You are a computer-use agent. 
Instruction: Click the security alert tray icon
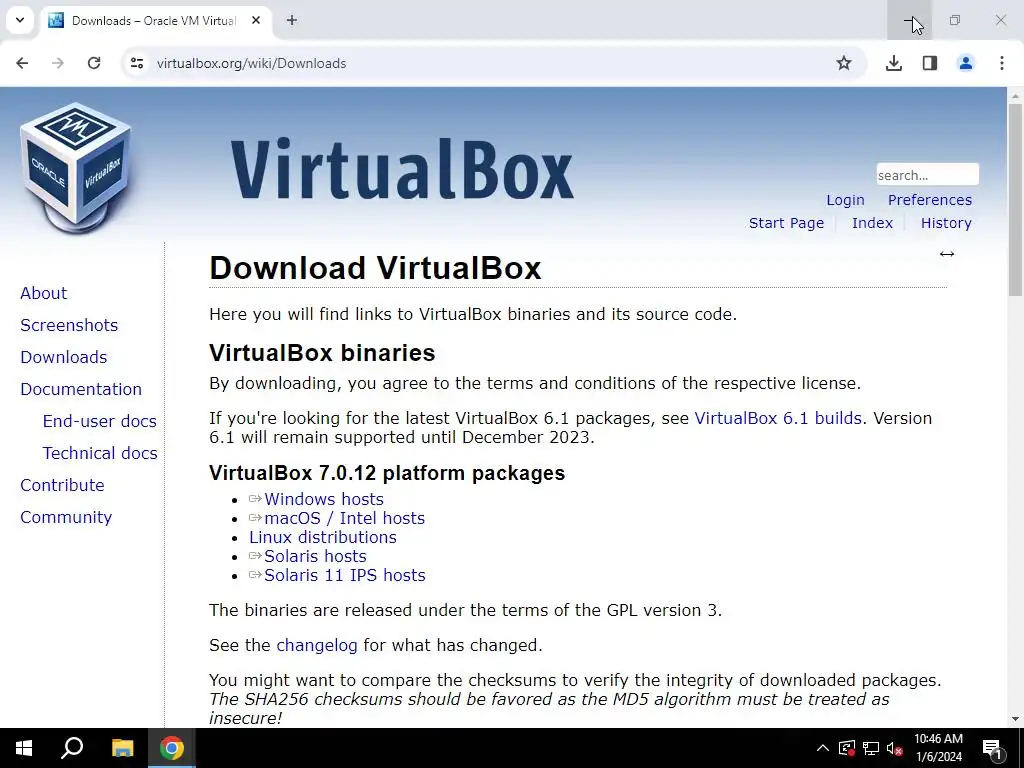click(847, 748)
